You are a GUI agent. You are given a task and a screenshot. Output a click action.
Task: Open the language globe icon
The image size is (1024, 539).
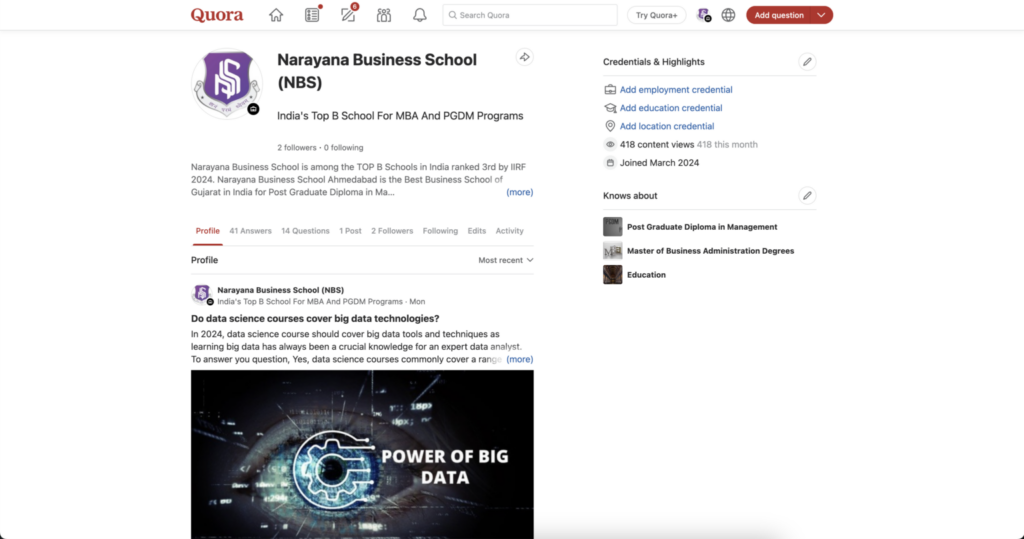click(728, 15)
